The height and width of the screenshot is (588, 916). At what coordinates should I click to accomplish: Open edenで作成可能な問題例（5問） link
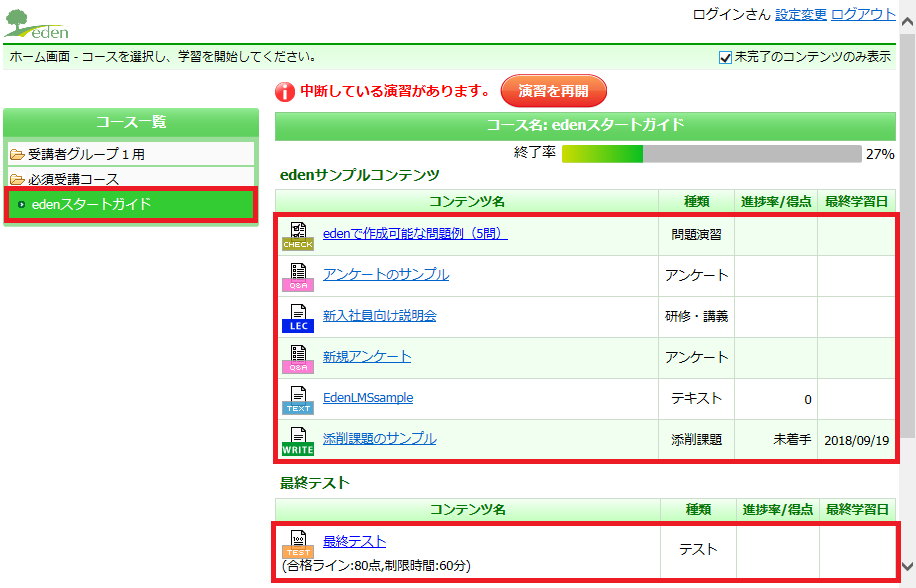tap(415, 234)
